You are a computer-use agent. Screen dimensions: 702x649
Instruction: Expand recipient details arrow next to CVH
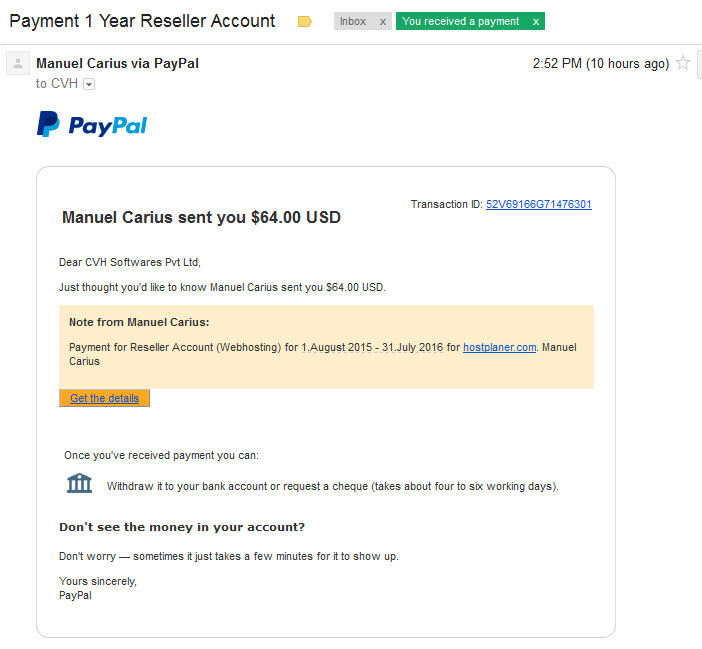pyautogui.click(x=89, y=84)
